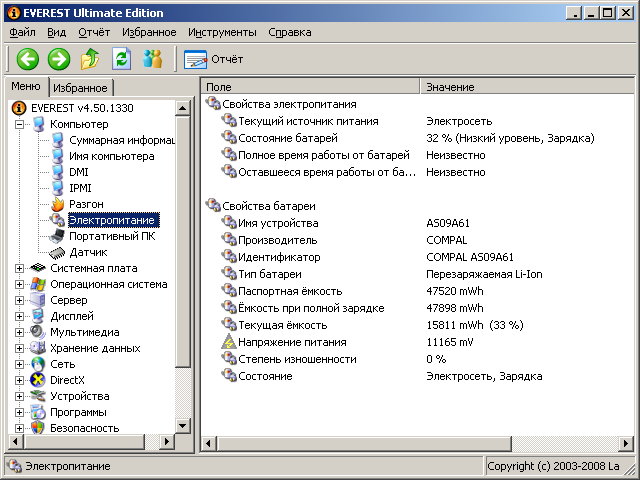The image size is (640, 480).
Task: Open the Вид menu
Action: 56,32
